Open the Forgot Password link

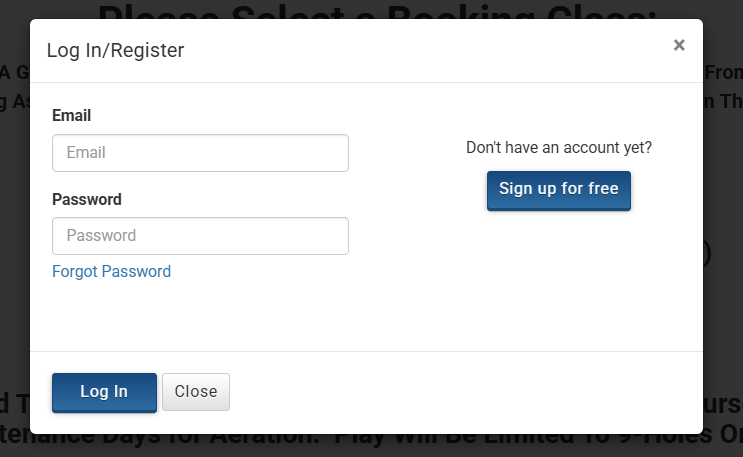(x=111, y=271)
